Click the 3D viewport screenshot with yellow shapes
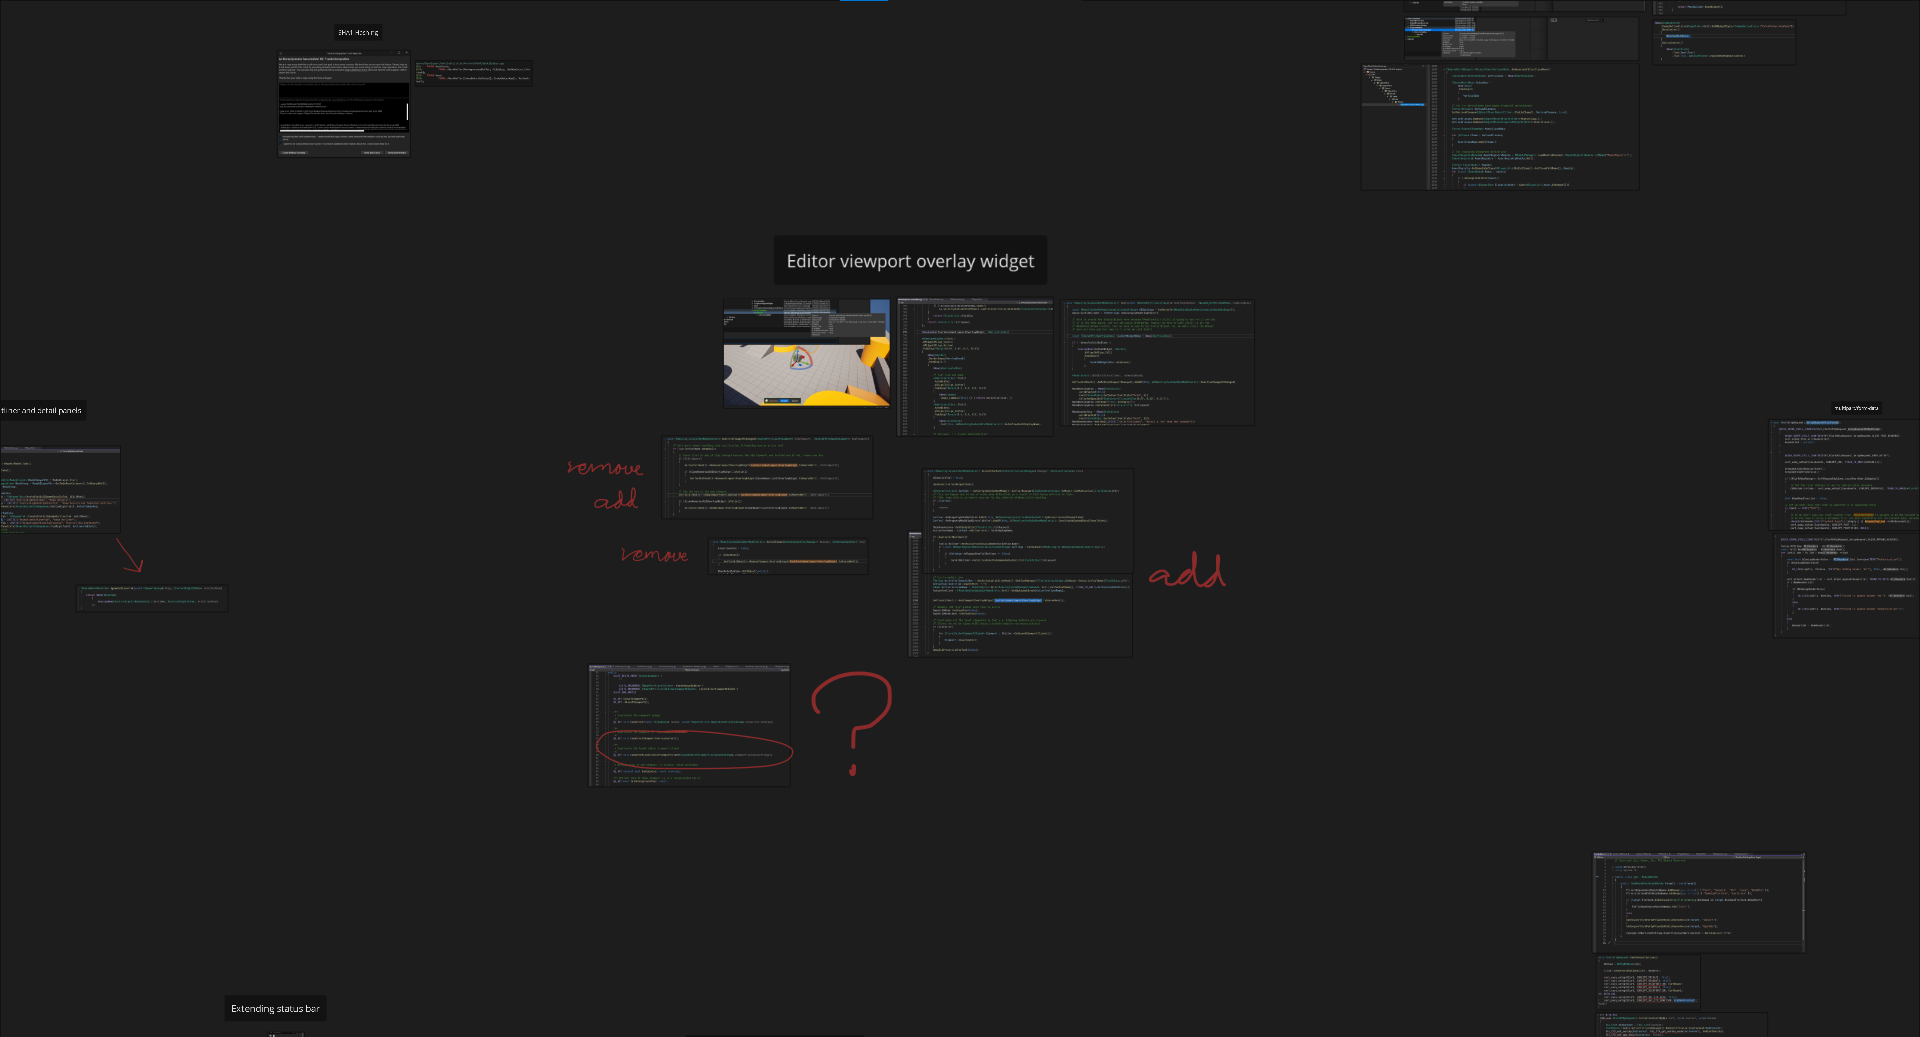 (x=806, y=353)
